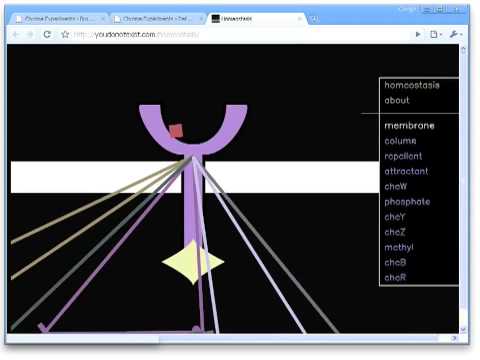Open the homeostasis link
Screen dimensions: 480x360
click(412, 85)
